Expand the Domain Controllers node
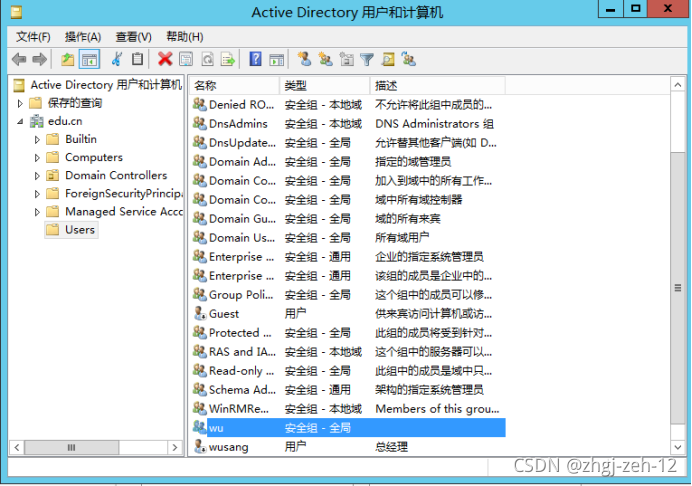The width and height of the screenshot is (692, 486). pyautogui.click(x=37, y=176)
